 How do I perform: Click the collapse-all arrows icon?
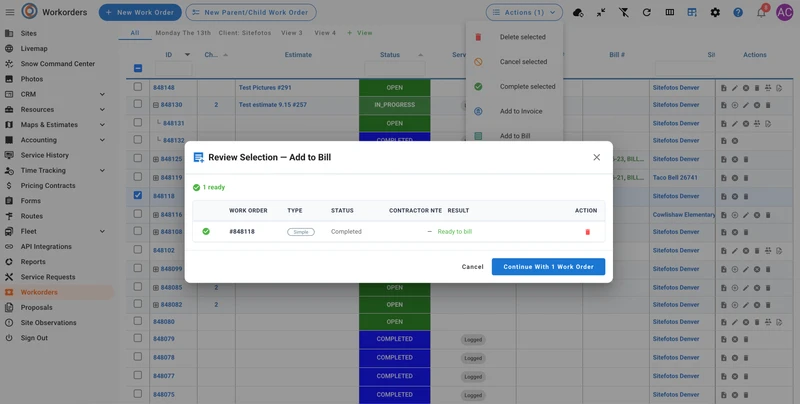[601, 12]
